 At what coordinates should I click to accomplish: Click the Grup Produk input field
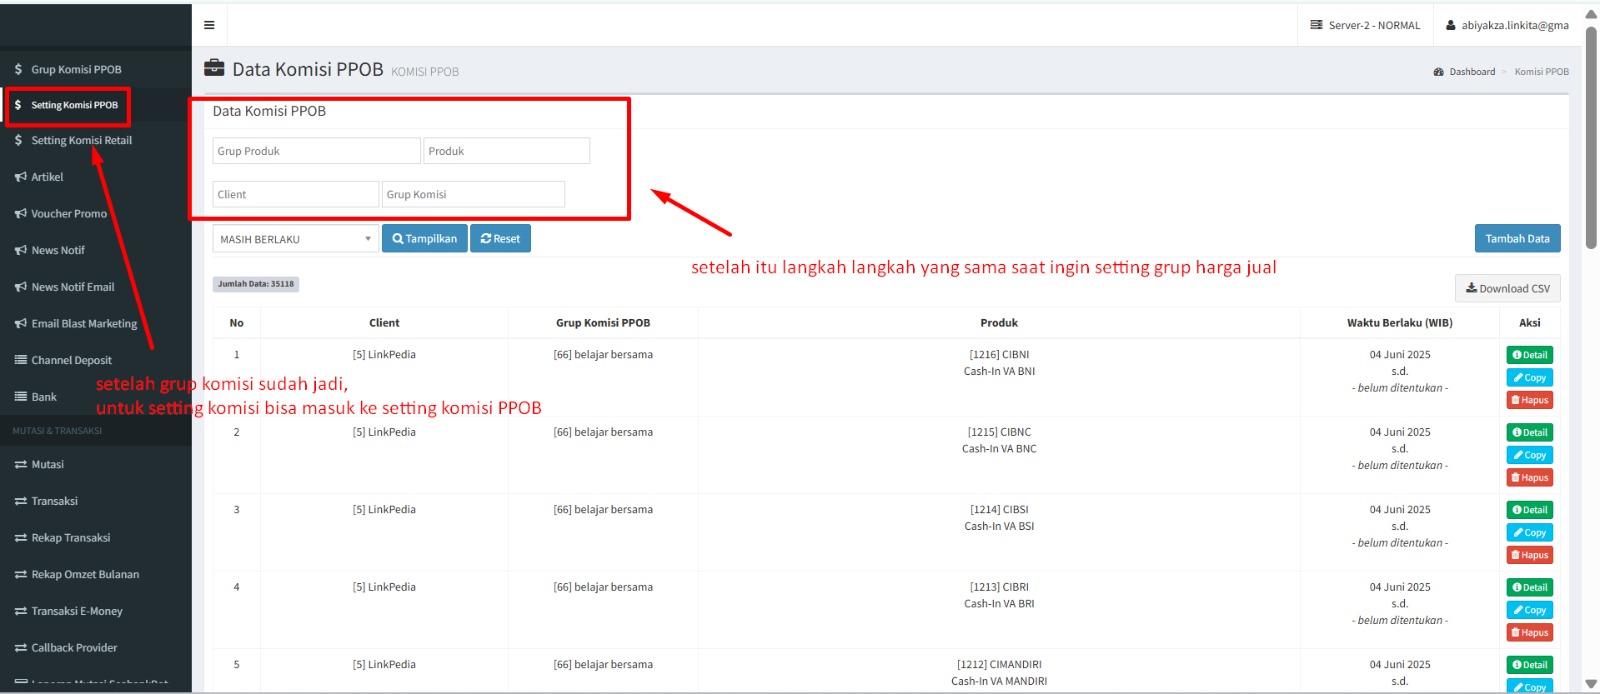[316, 151]
